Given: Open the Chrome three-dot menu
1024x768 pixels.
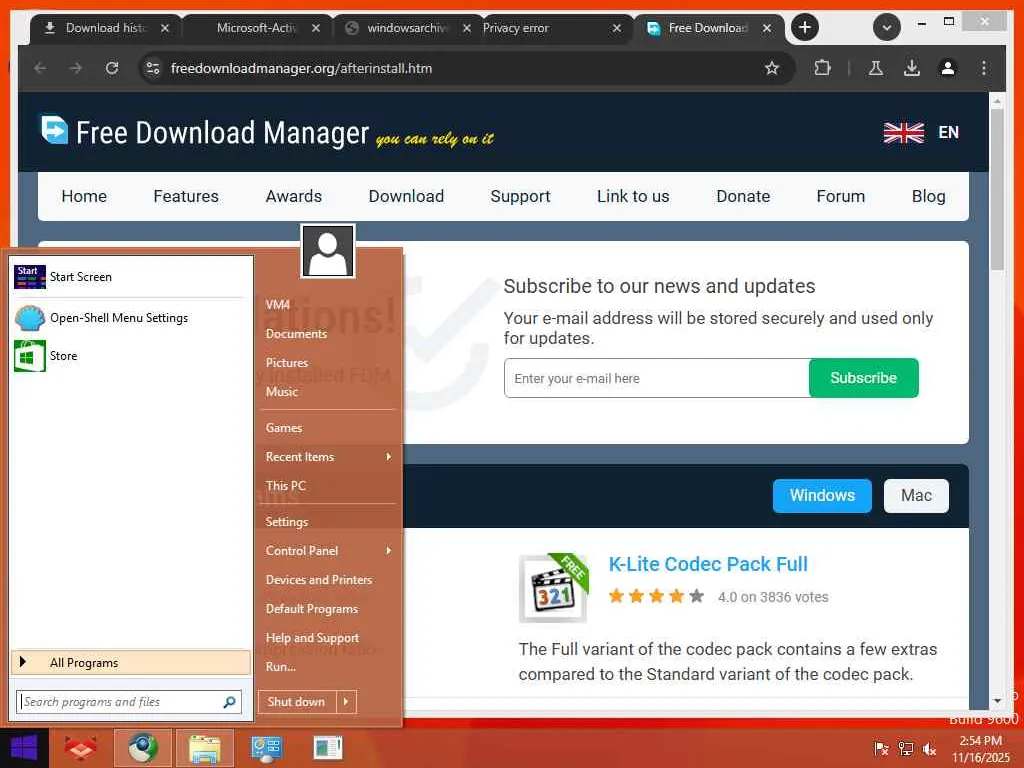Looking at the screenshot, I should tap(984, 68).
